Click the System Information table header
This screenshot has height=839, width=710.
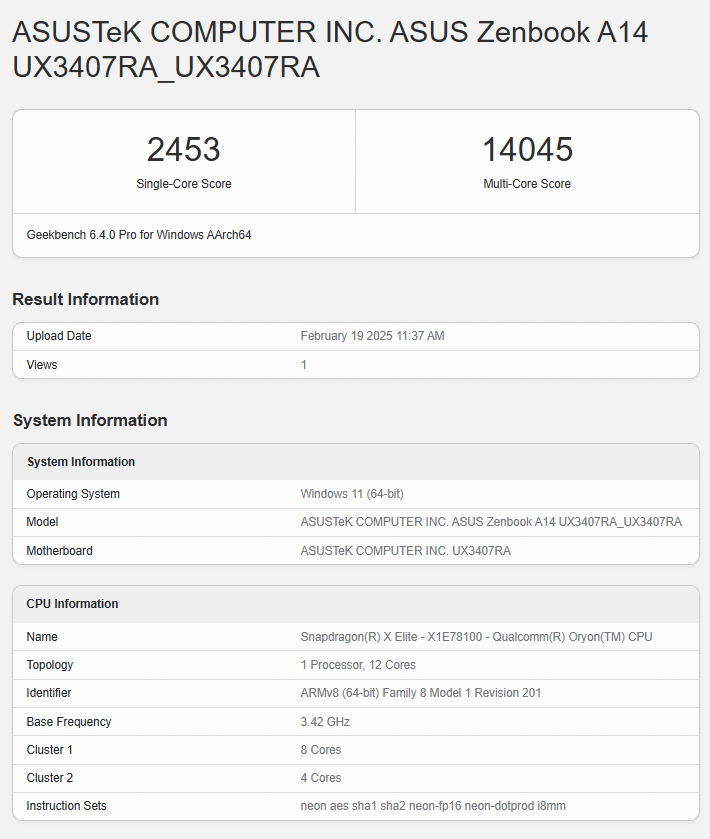tap(81, 462)
